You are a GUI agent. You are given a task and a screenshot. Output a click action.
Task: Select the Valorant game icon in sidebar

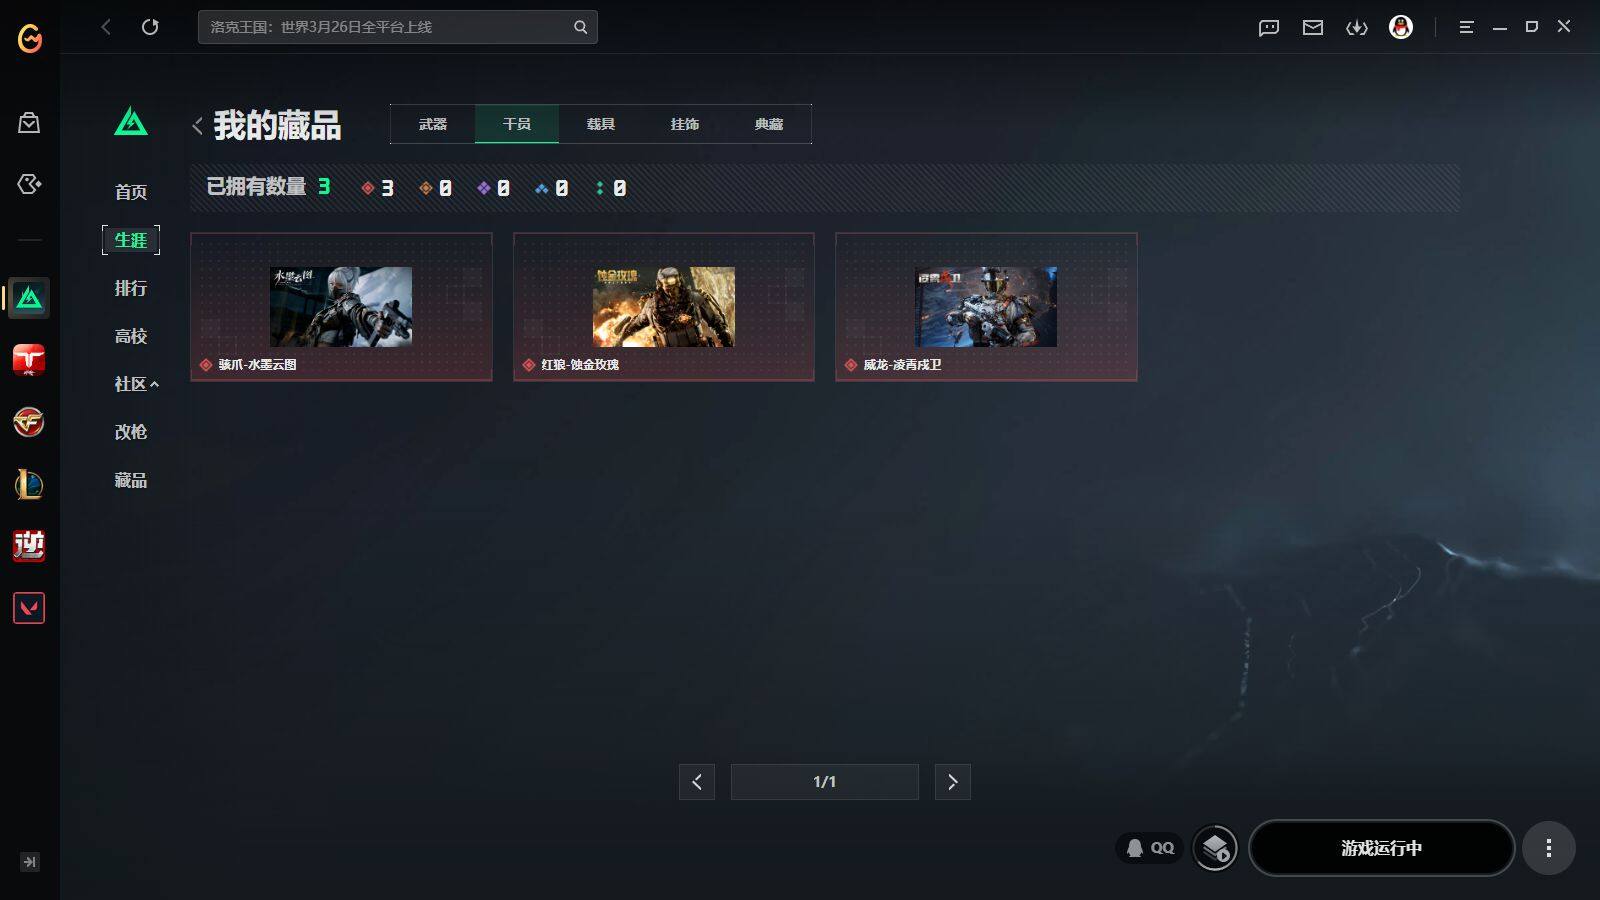(x=29, y=608)
